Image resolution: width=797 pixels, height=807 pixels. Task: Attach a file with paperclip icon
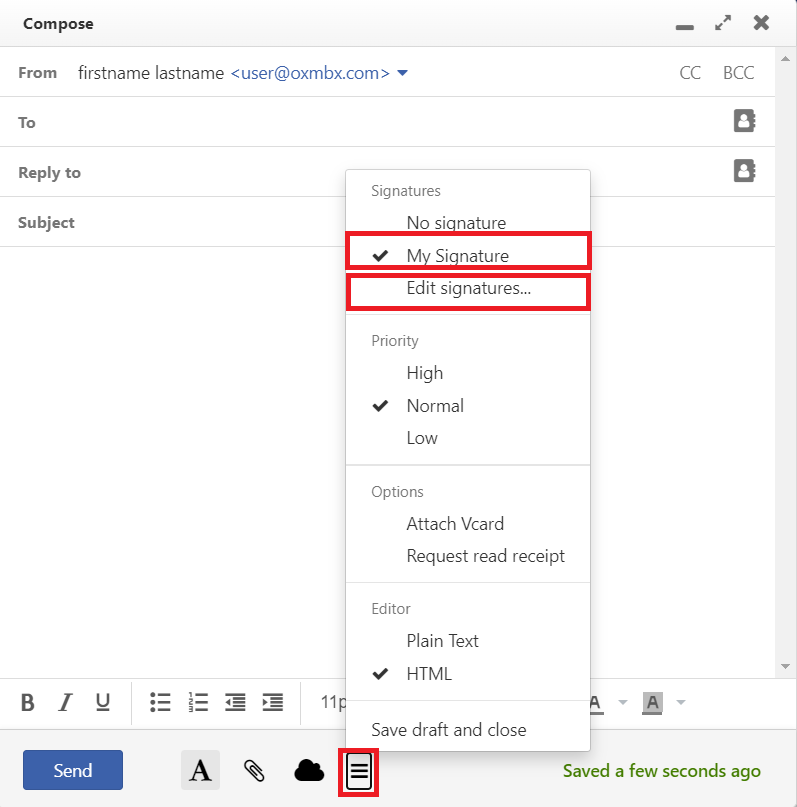click(x=255, y=770)
